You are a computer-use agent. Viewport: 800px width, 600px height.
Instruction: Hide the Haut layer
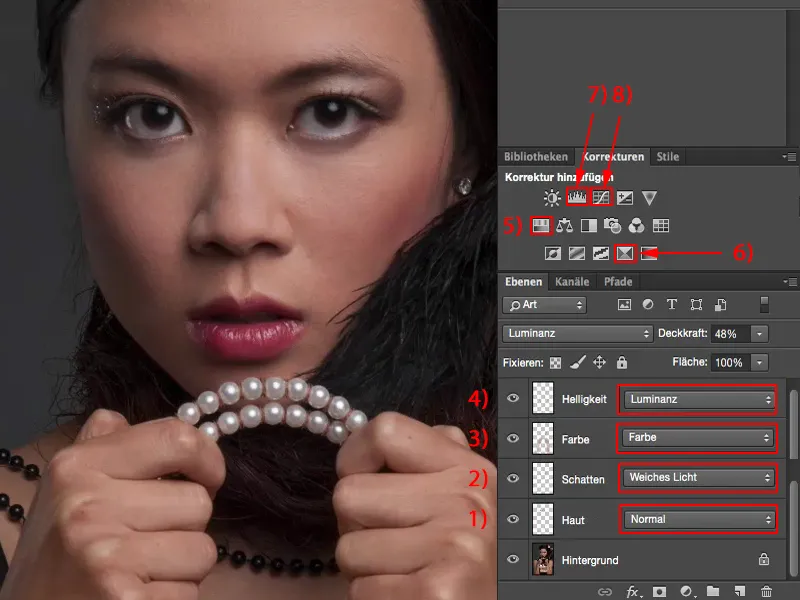[x=513, y=519]
